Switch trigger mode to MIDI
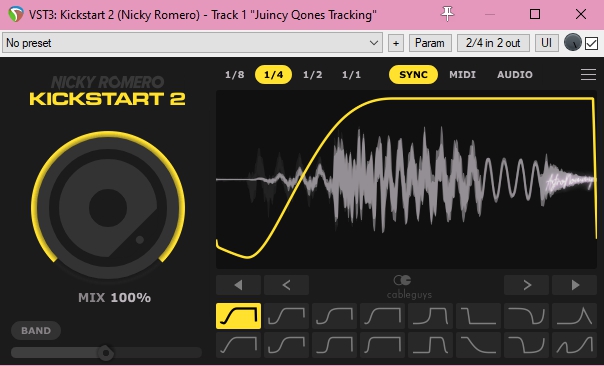The image size is (604, 366). [x=462, y=74]
